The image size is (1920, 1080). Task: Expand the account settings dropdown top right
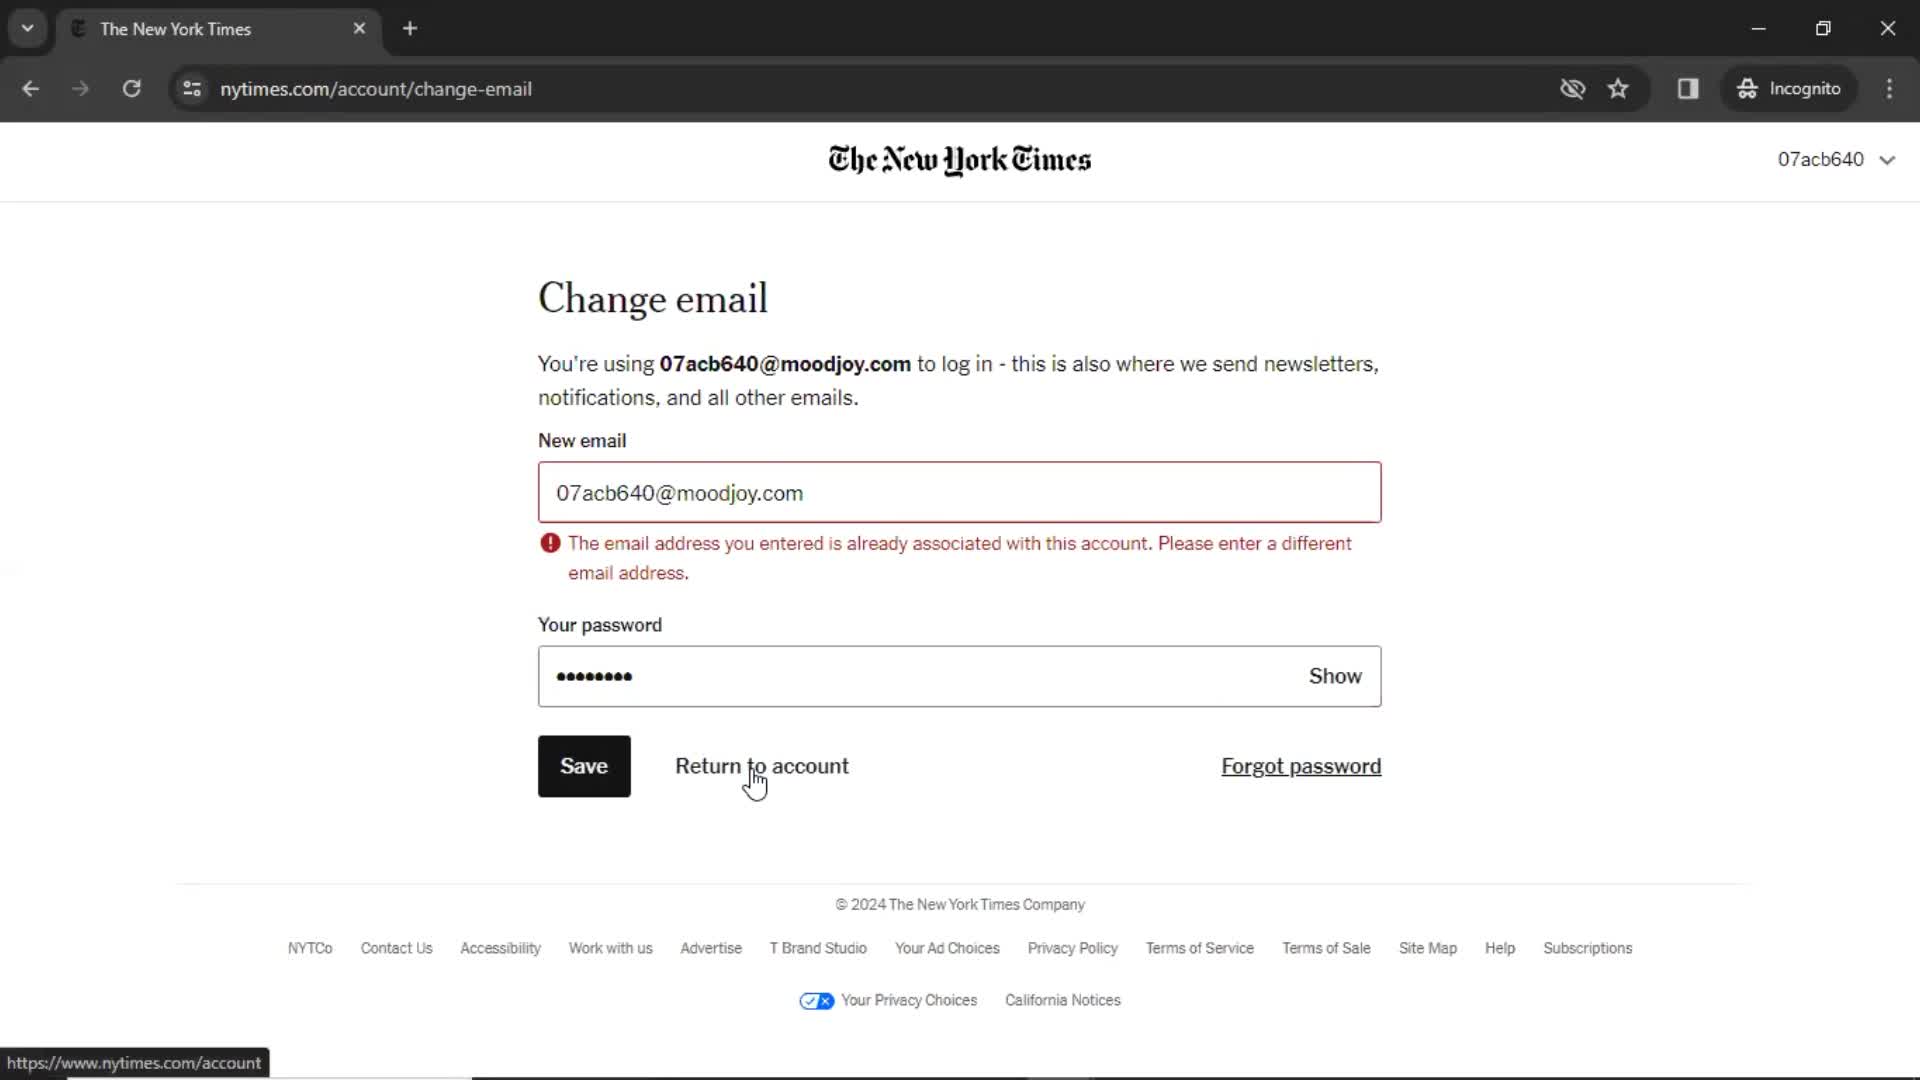(x=1837, y=160)
